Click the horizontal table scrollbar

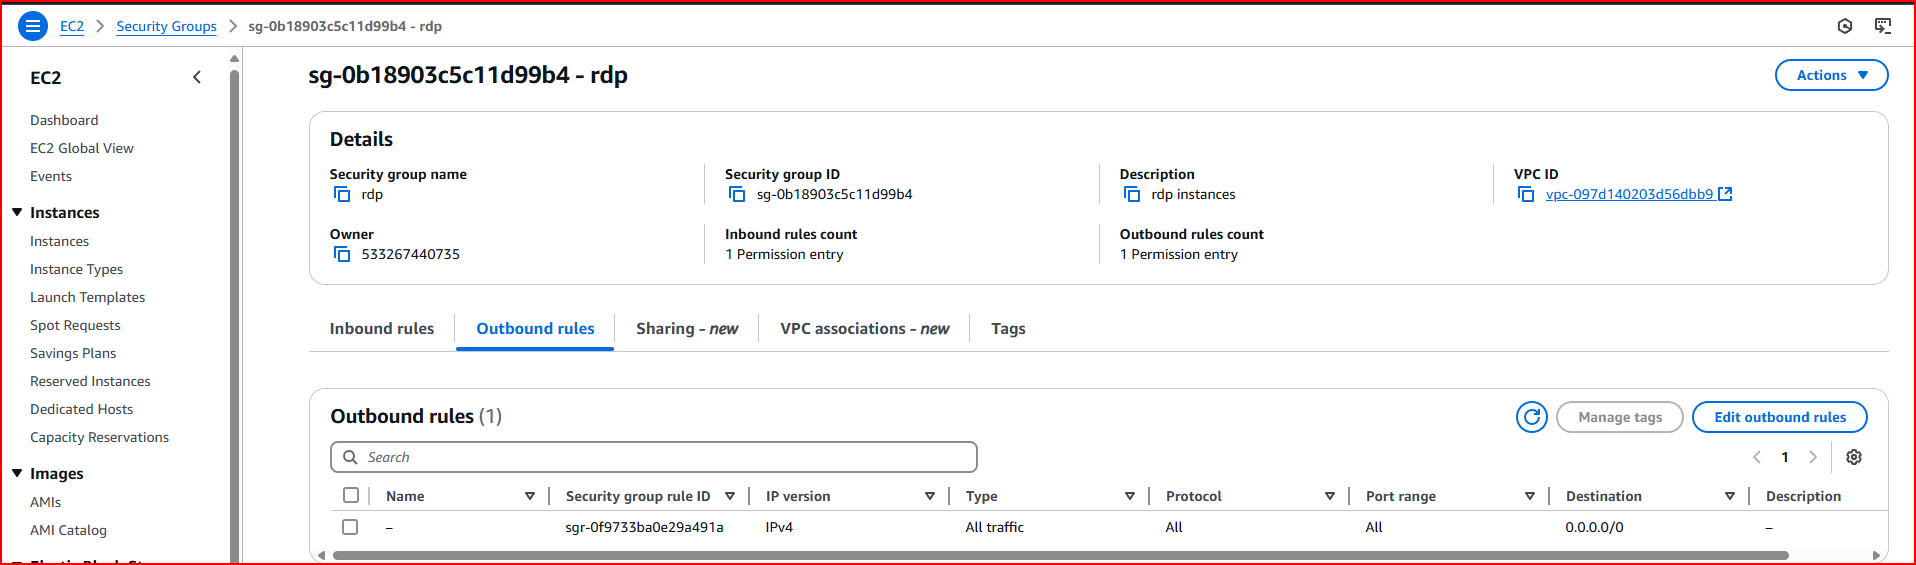click(1060, 555)
